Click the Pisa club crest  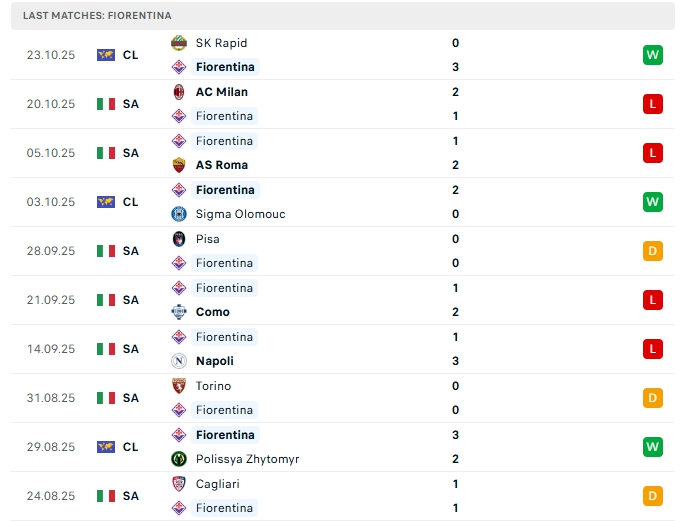[x=179, y=239]
